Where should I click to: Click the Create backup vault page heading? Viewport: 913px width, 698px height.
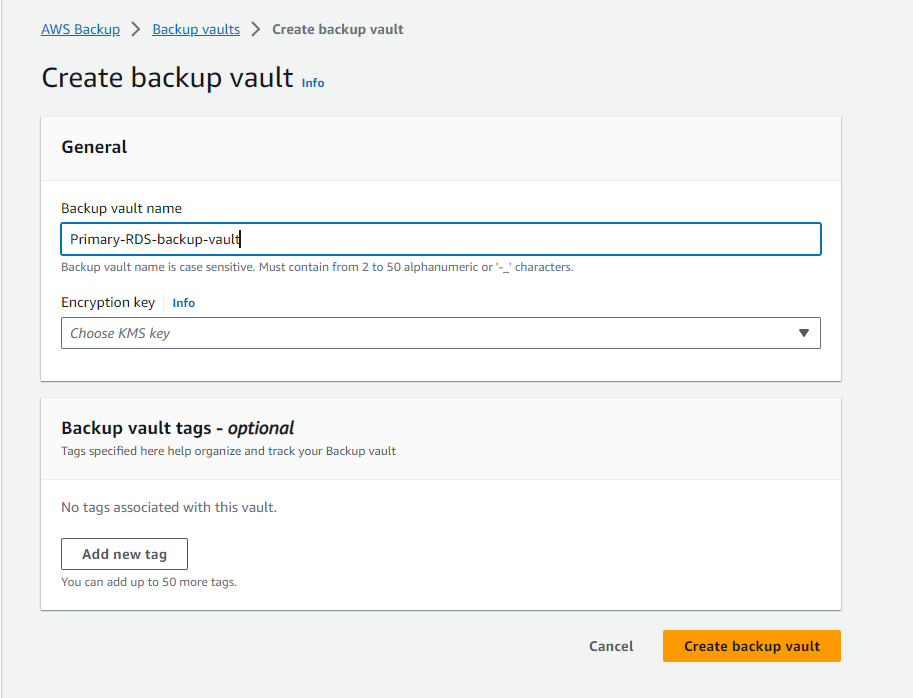coord(167,78)
